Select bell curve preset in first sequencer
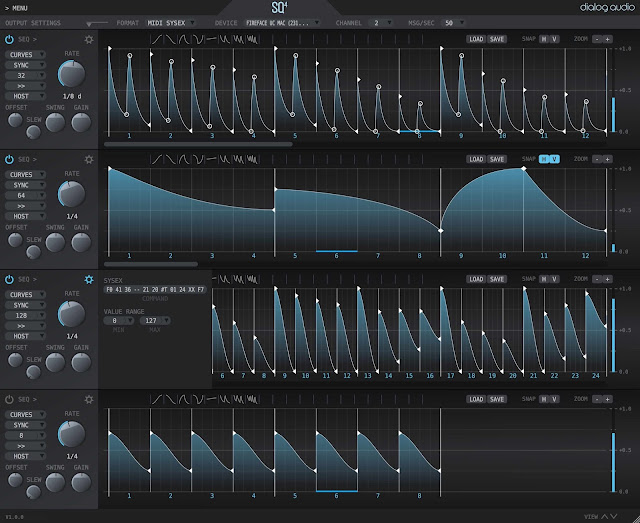The height and width of the screenshot is (523, 640). 184,39
